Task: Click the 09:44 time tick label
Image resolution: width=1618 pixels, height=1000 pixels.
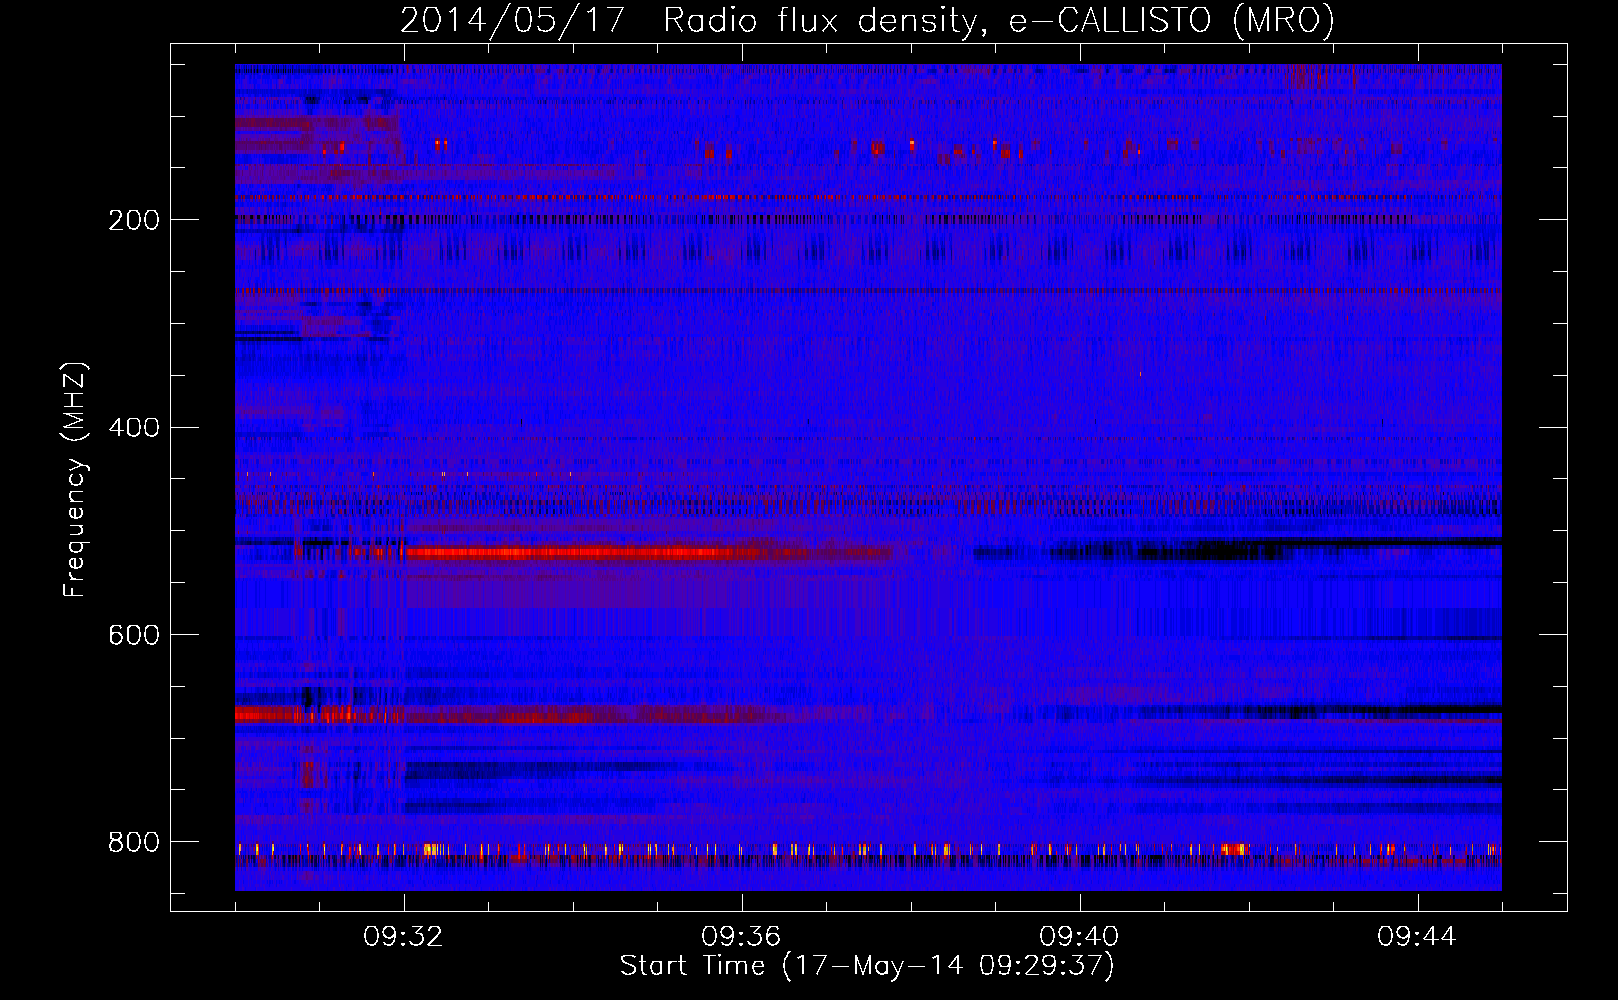Action: coord(1417,937)
